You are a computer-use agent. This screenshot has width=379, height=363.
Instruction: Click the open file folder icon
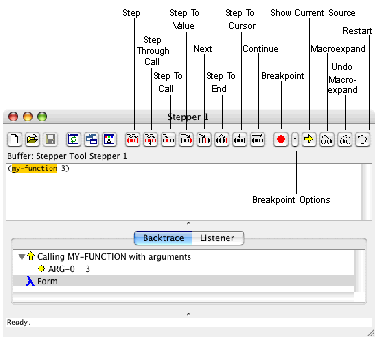point(32,139)
